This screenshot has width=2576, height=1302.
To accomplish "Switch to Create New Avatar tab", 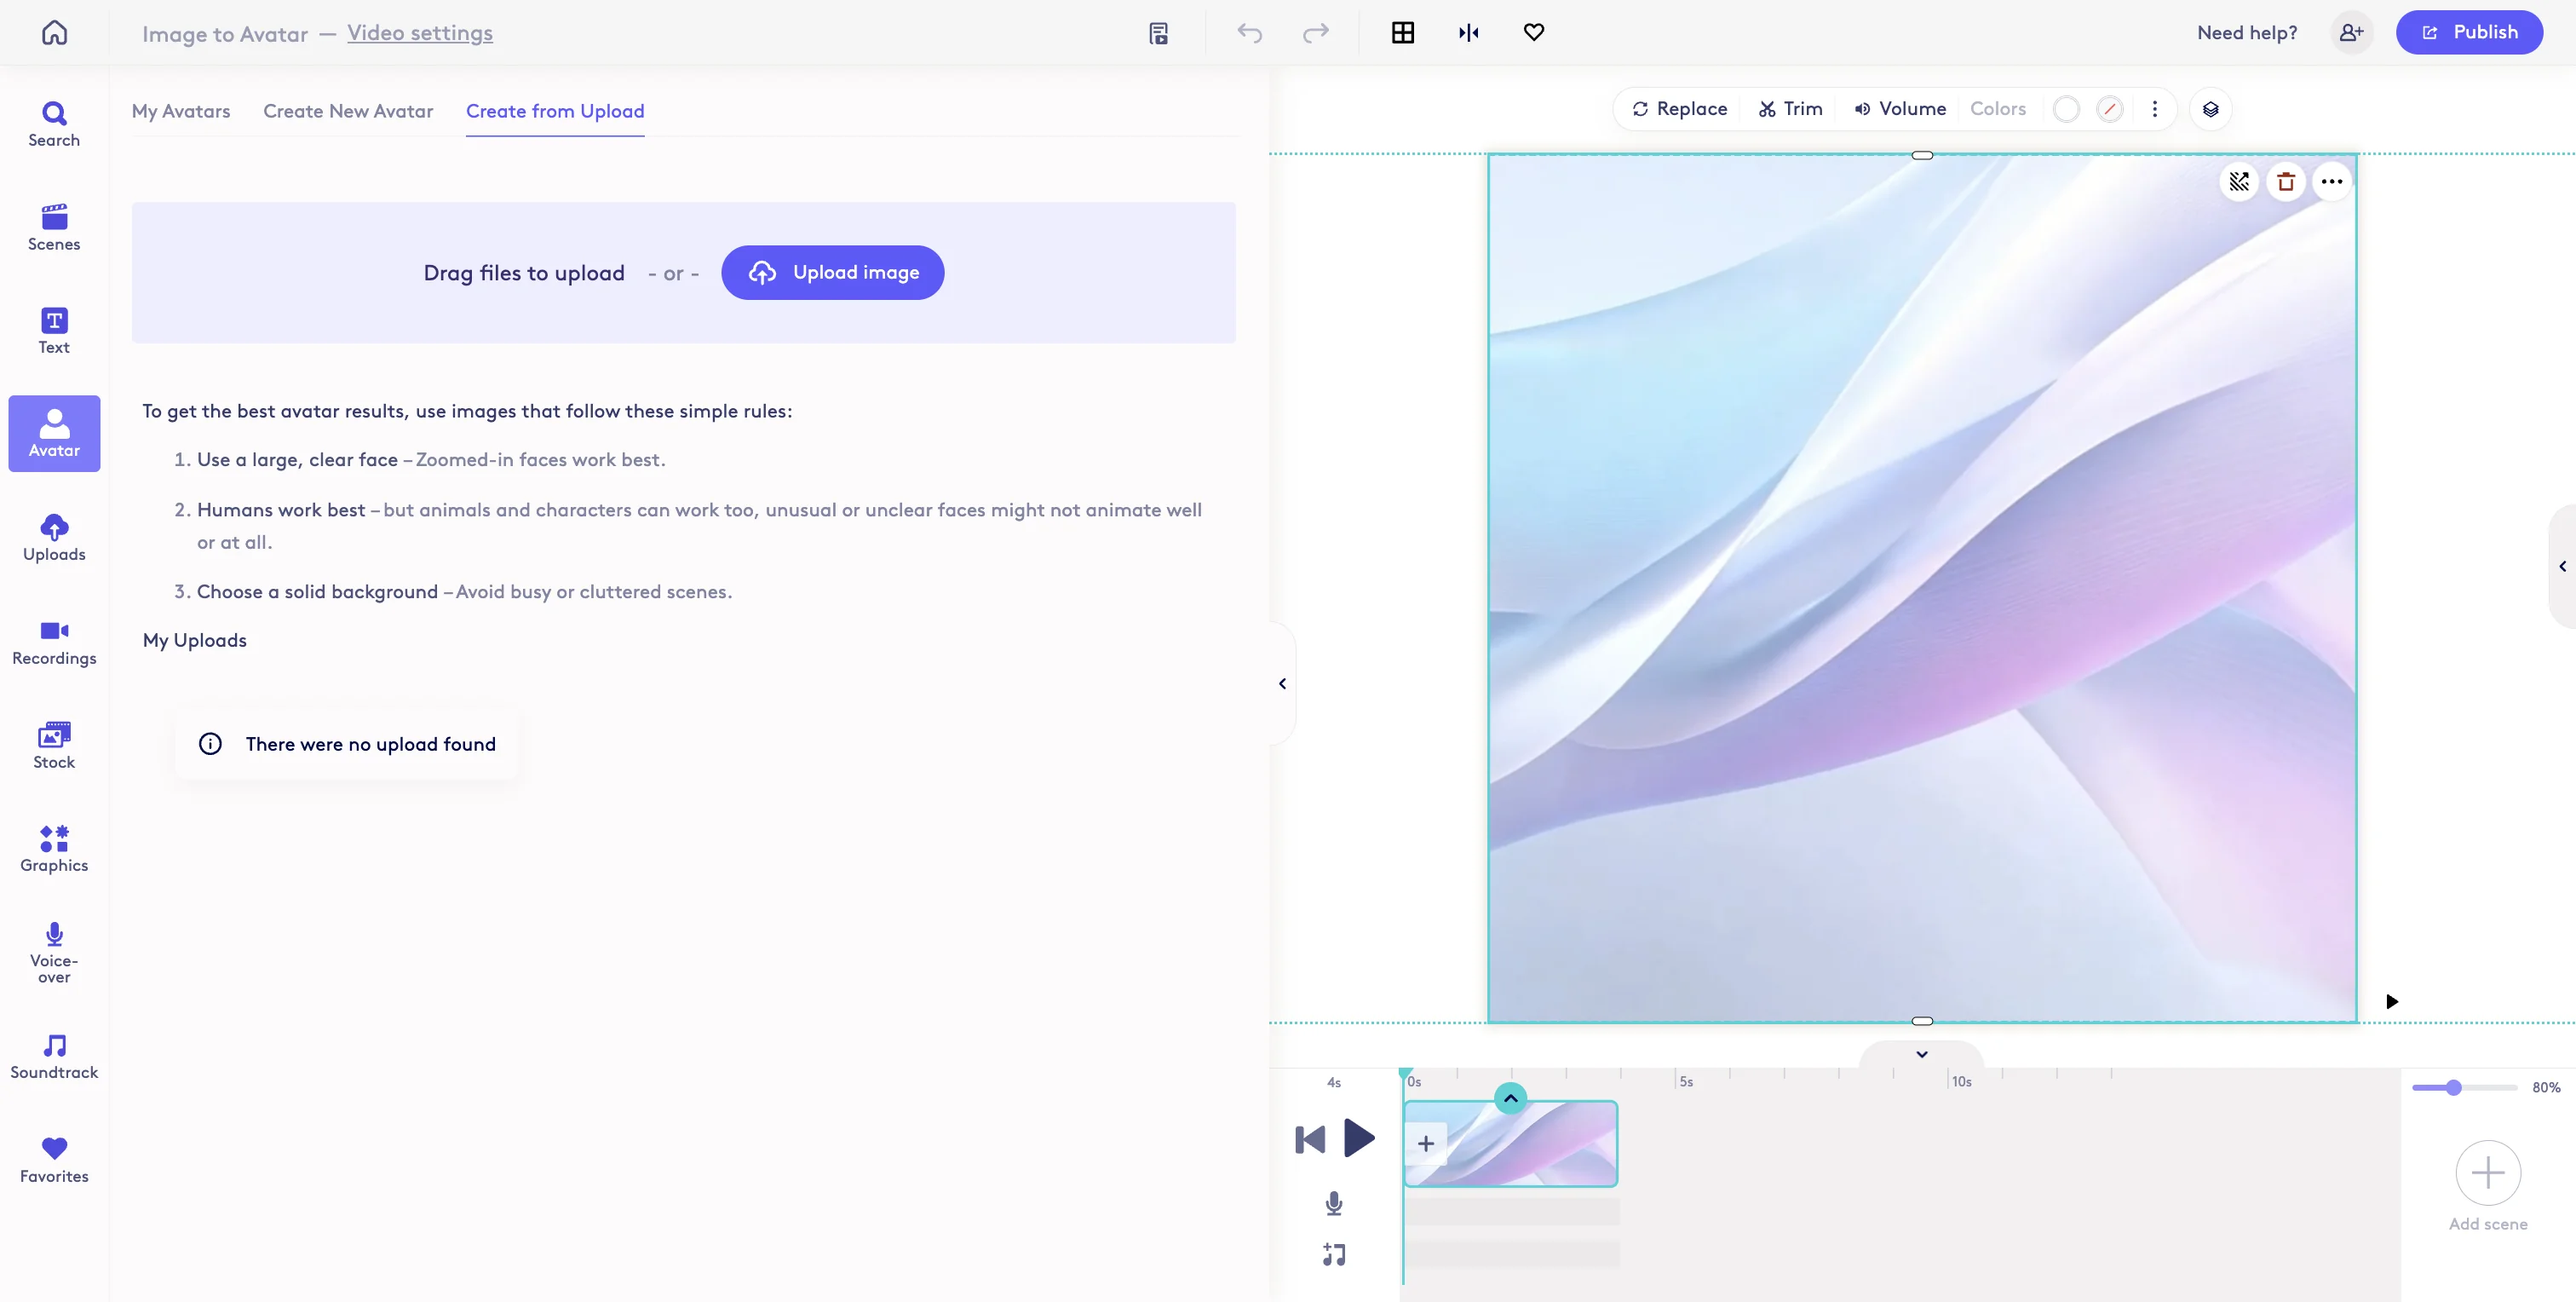I will 348,111.
